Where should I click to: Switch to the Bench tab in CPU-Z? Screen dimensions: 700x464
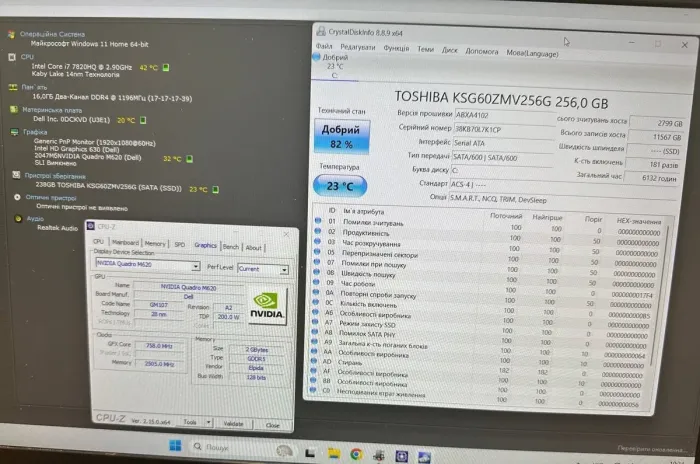(231, 247)
